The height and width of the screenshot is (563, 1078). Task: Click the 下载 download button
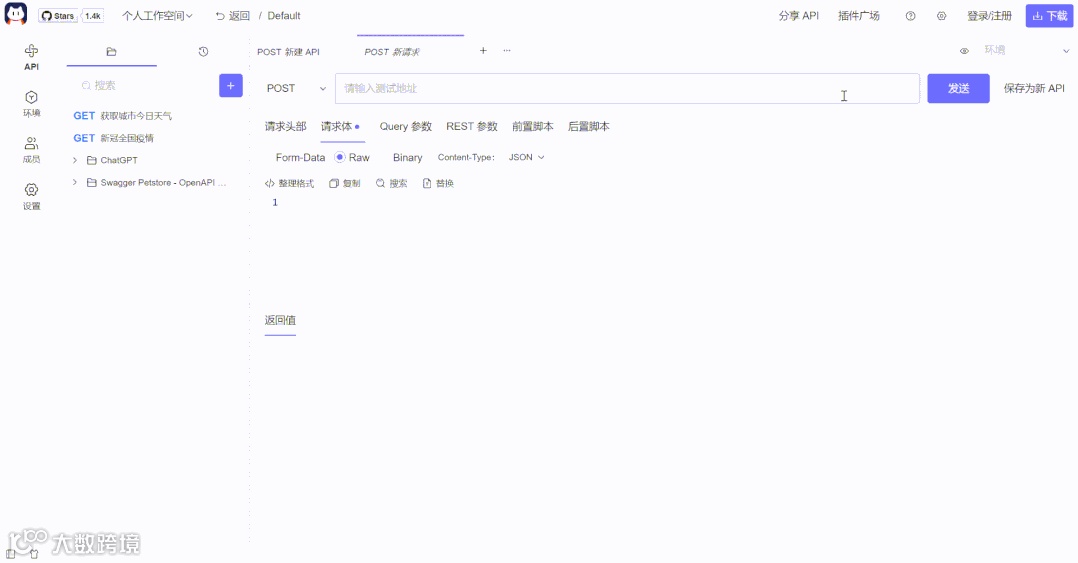[1050, 16]
